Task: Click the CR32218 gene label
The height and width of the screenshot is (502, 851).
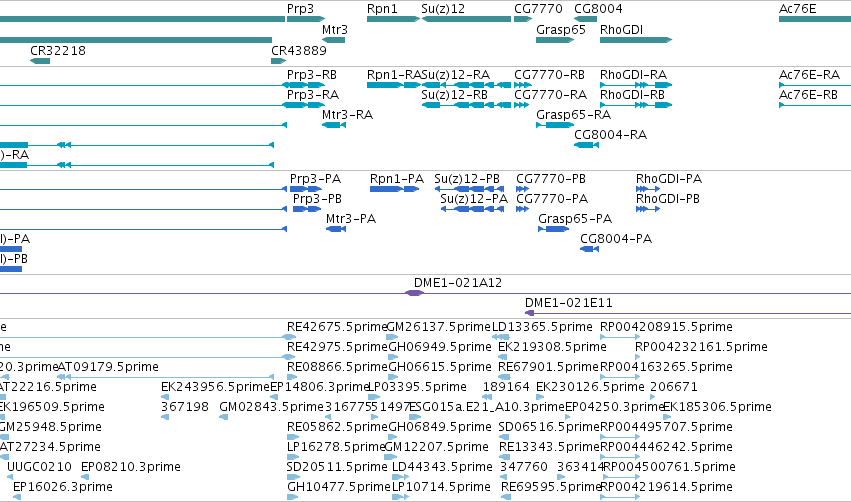Action: point(58,50)
